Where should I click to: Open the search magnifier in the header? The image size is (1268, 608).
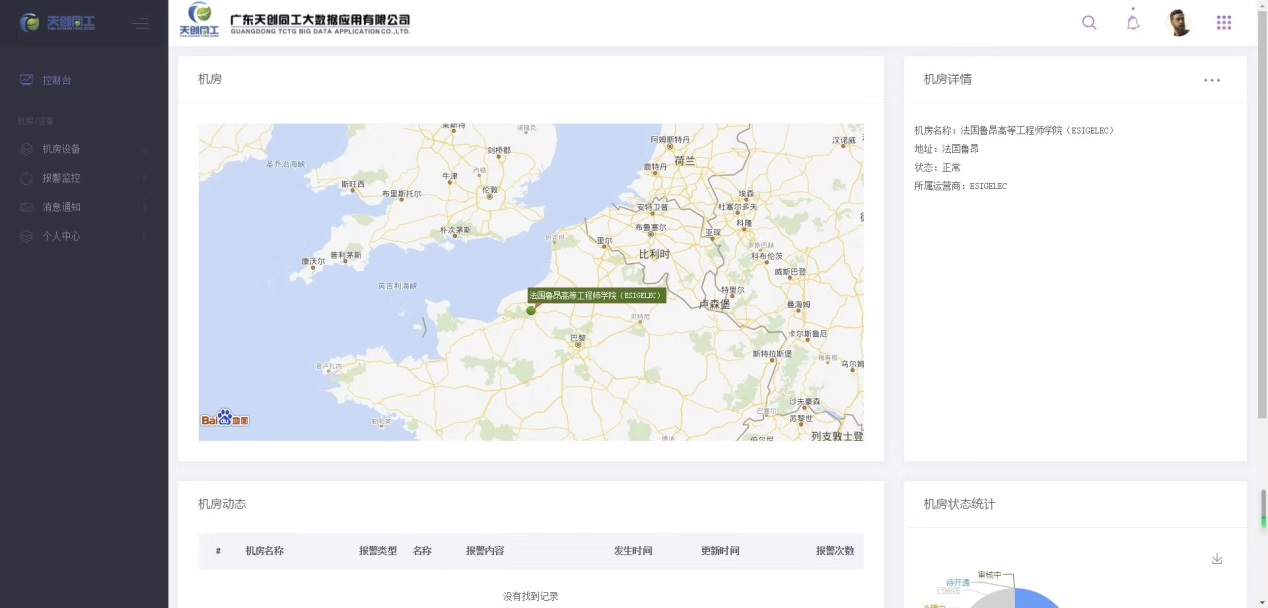[x=1089, y=23]
